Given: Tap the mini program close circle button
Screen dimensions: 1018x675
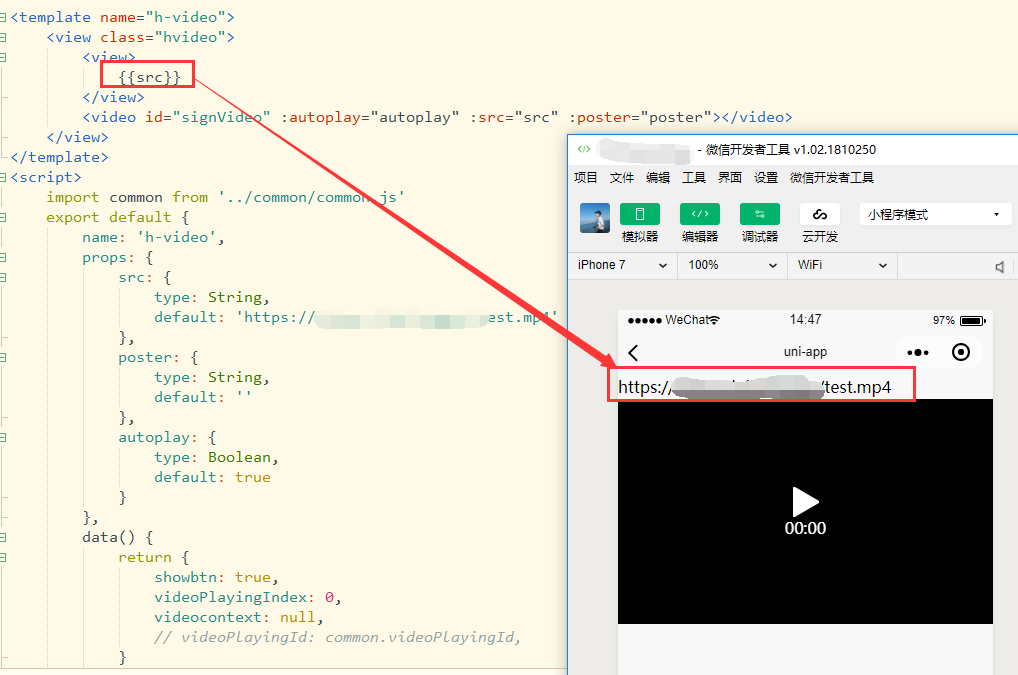Looking at the screenshot, I should pos(961,352).
